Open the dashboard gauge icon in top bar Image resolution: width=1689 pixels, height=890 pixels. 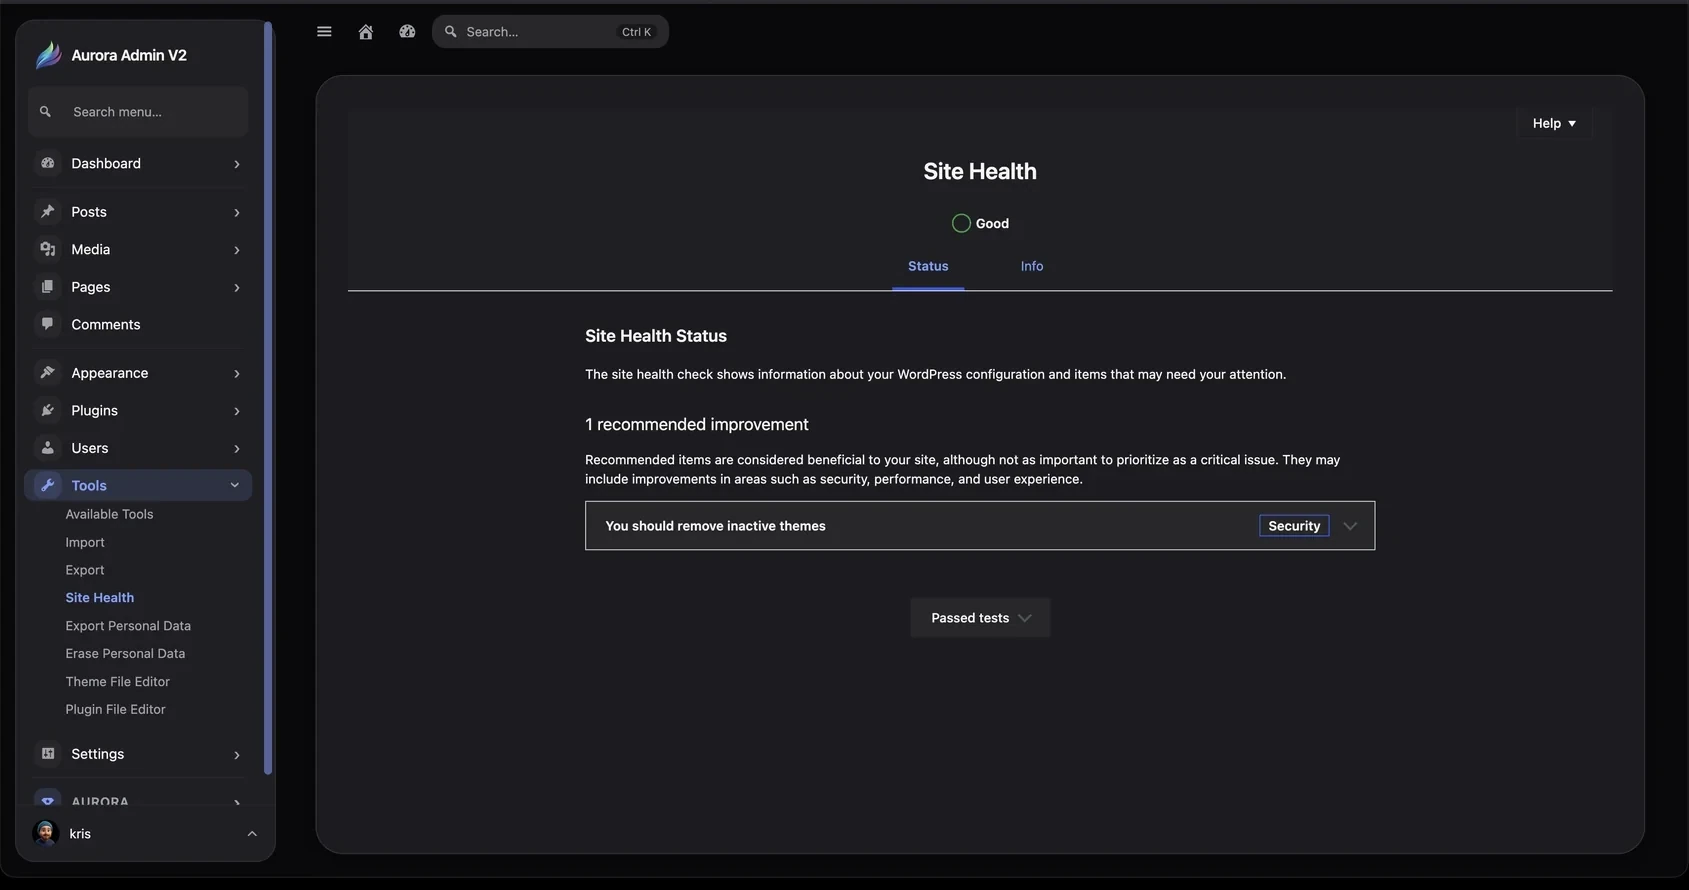point(407,32)
